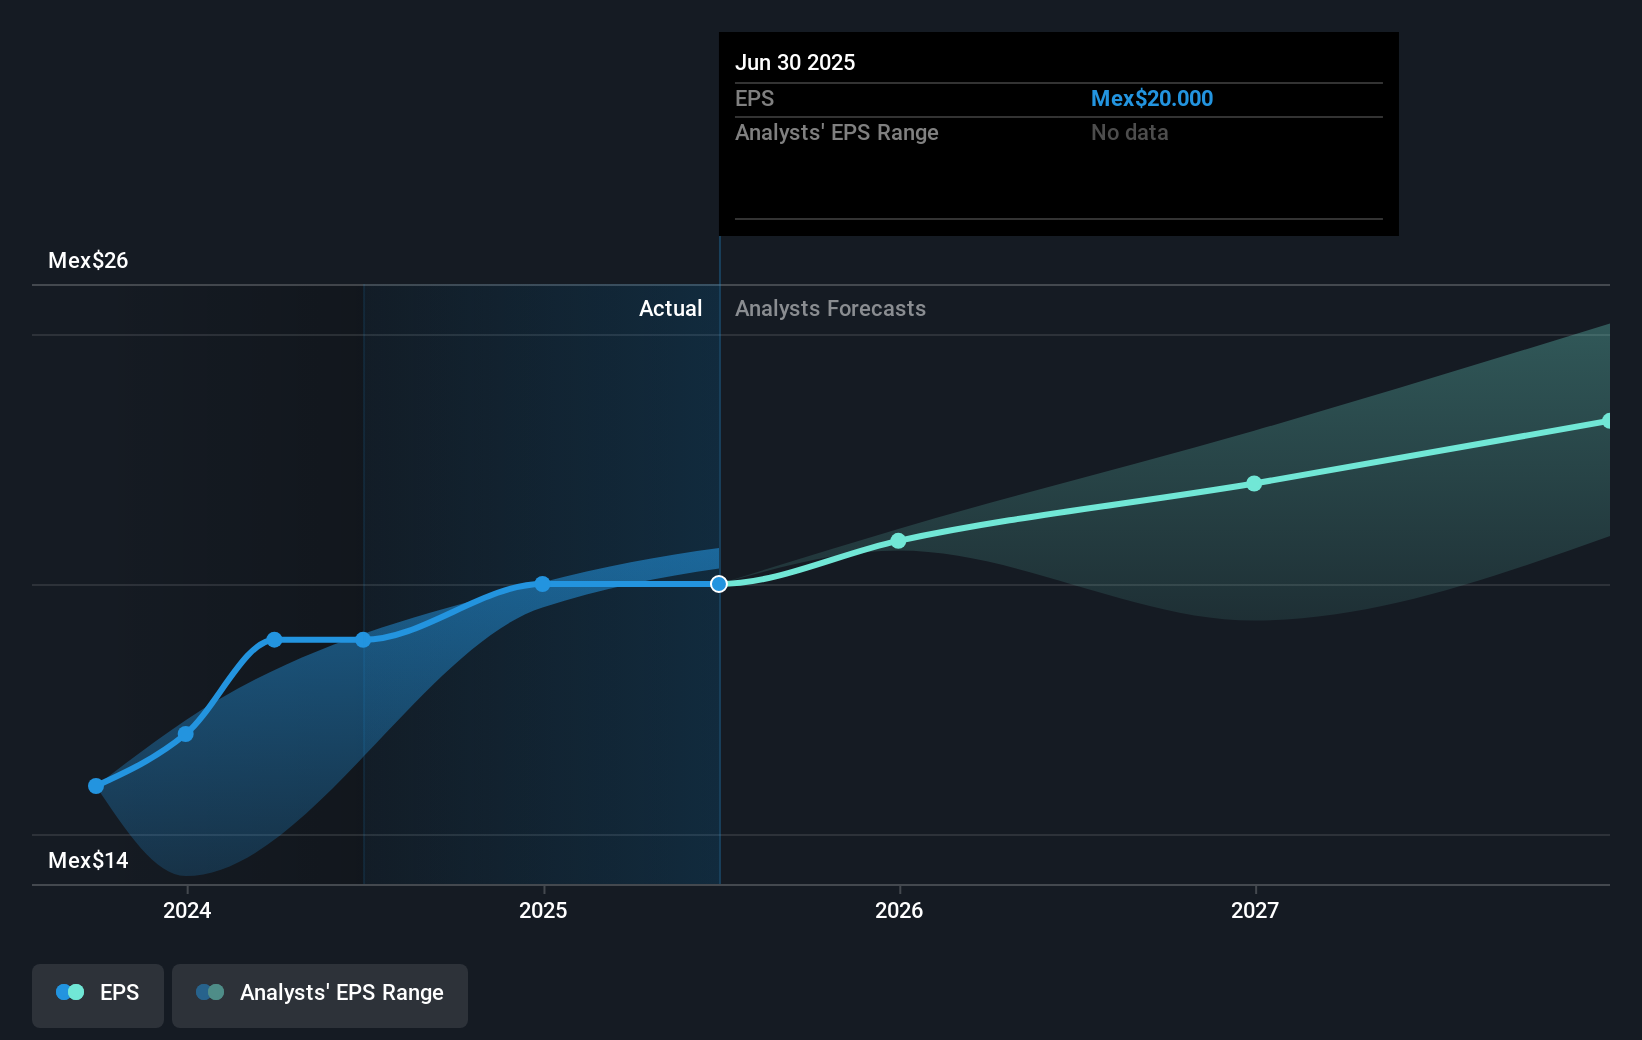Click the 2025 x-axis label
1642x1040 pixels.
[x=543, y=910]
